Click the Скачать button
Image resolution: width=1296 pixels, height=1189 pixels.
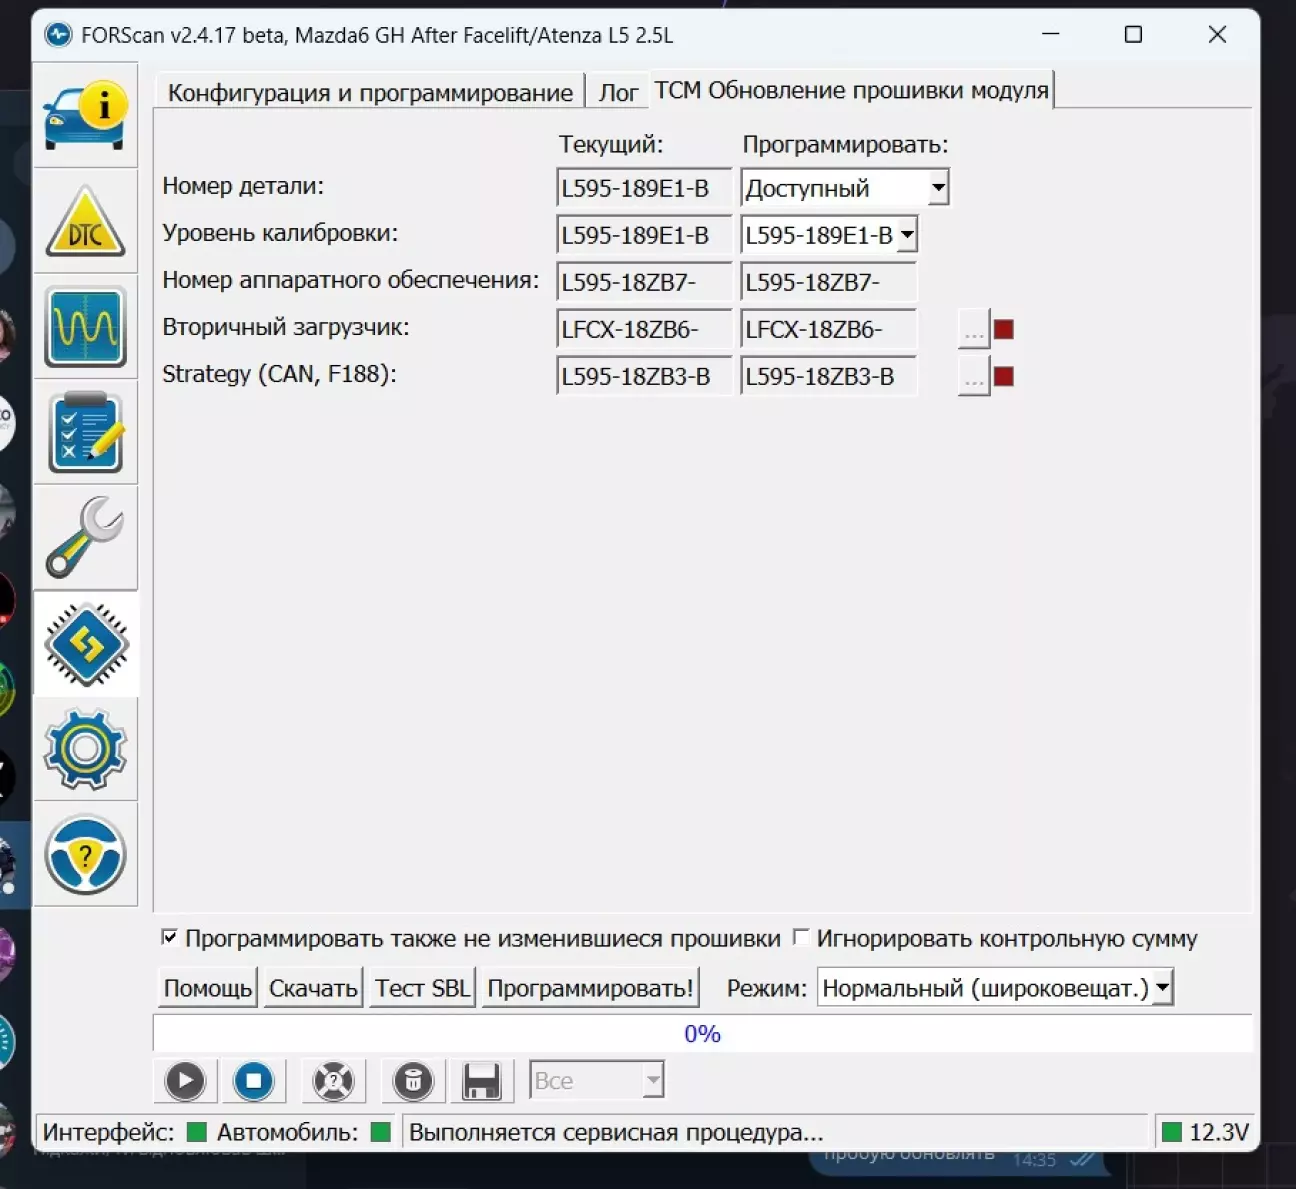point(313,988)
